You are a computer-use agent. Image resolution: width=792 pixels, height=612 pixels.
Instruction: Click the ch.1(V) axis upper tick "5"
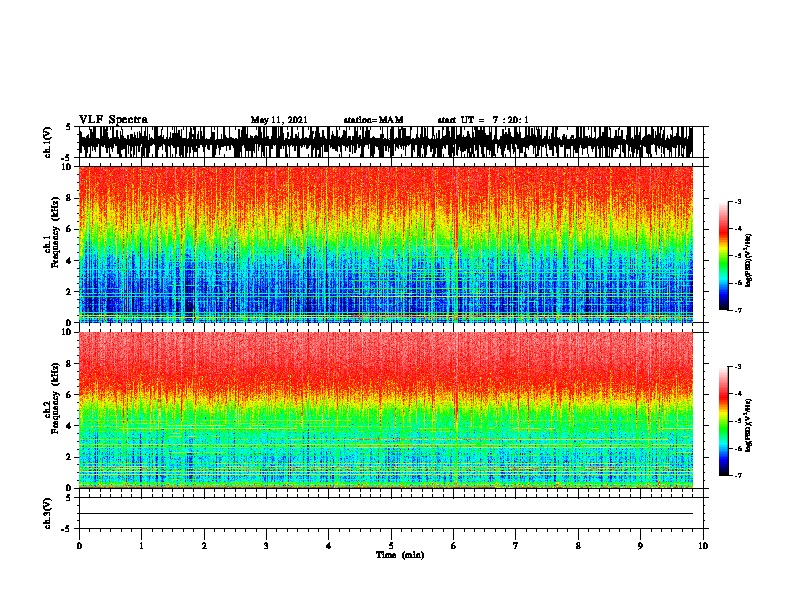[x=69, y=127]
